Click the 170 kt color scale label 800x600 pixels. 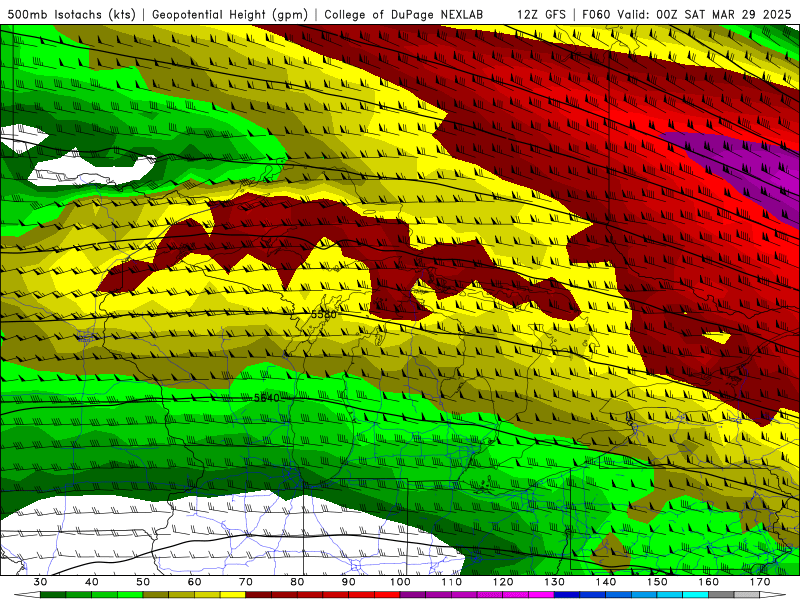pyautogui.click(x=760, y=582)
